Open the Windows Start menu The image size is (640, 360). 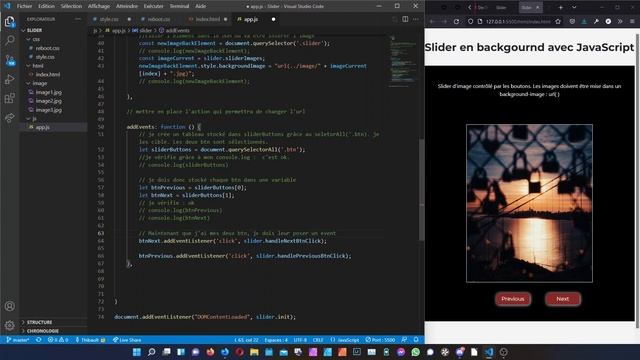coord(137,352)
